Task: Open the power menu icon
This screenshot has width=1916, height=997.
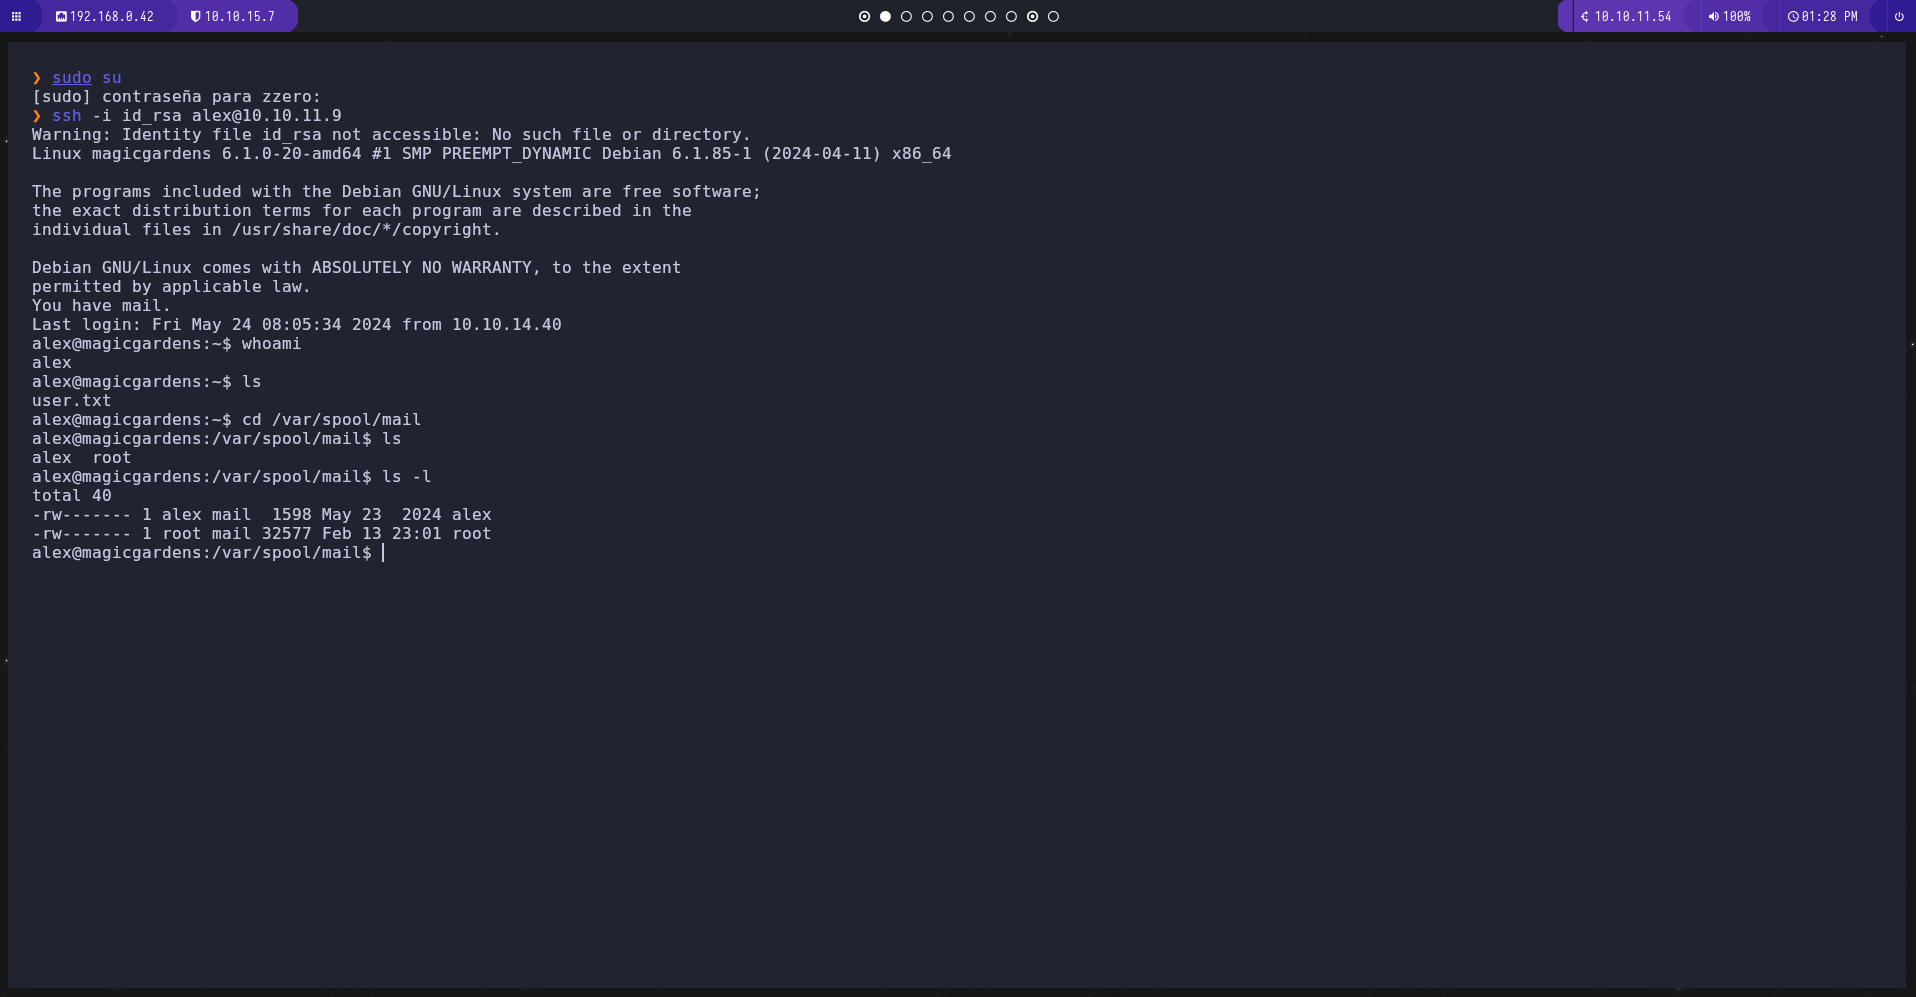Action: coord(1898,17)
